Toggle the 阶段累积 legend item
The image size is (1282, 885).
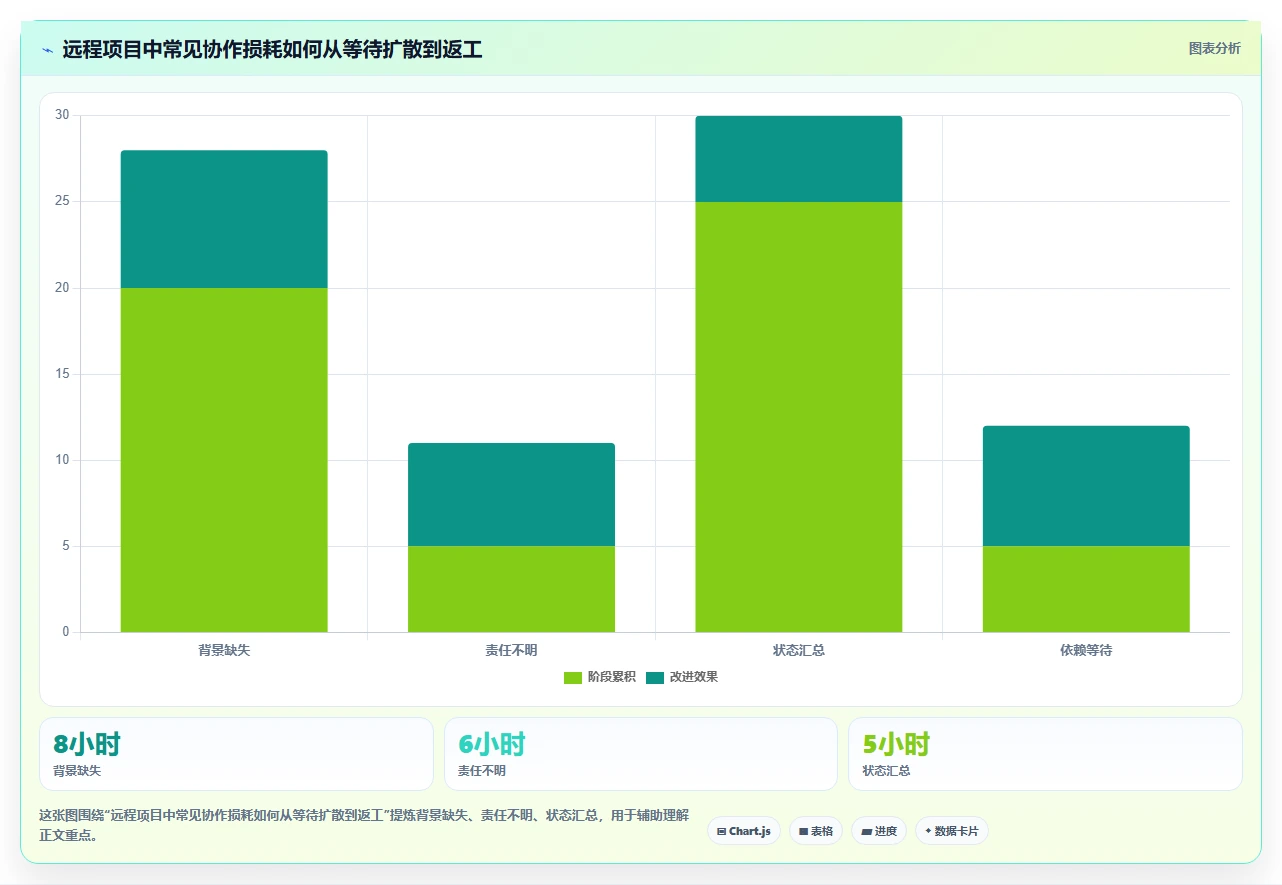pos(600,677)
